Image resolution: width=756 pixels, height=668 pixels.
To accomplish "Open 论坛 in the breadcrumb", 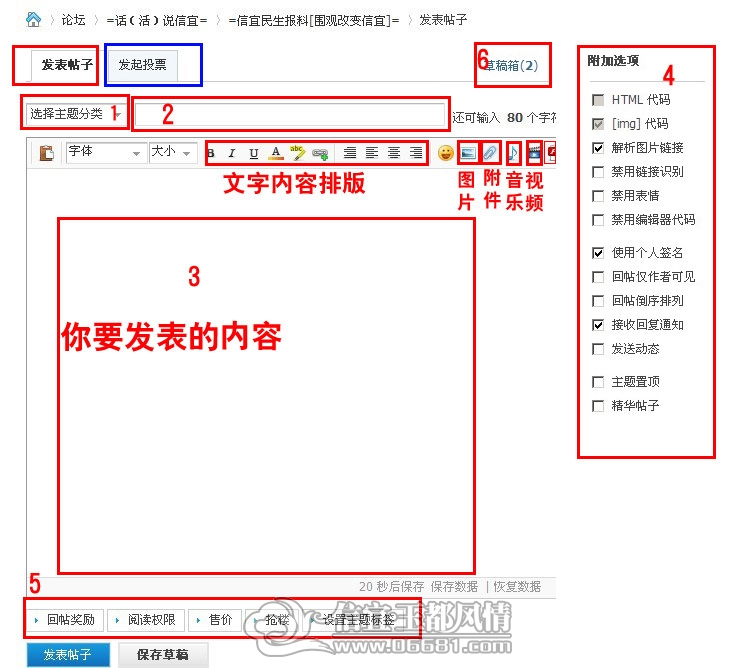I will (x=73, y=20).
